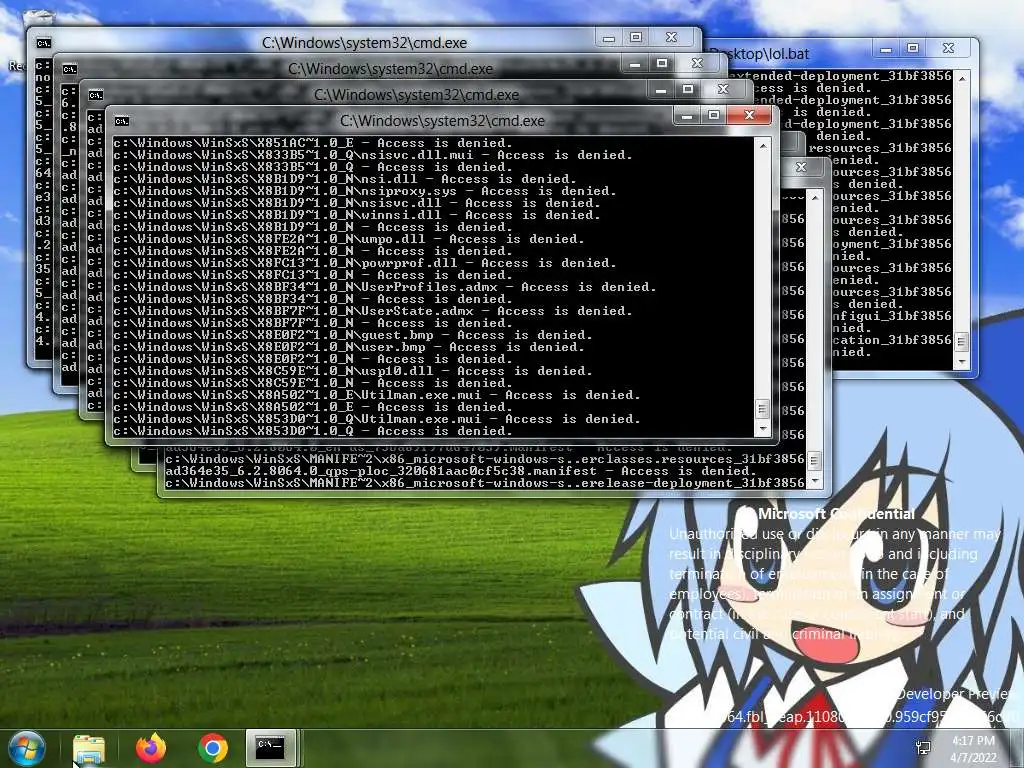Viewport: 1024px width, 768px height.
Task: Click the third cmd window's title icon
Action: pos(95,95)
